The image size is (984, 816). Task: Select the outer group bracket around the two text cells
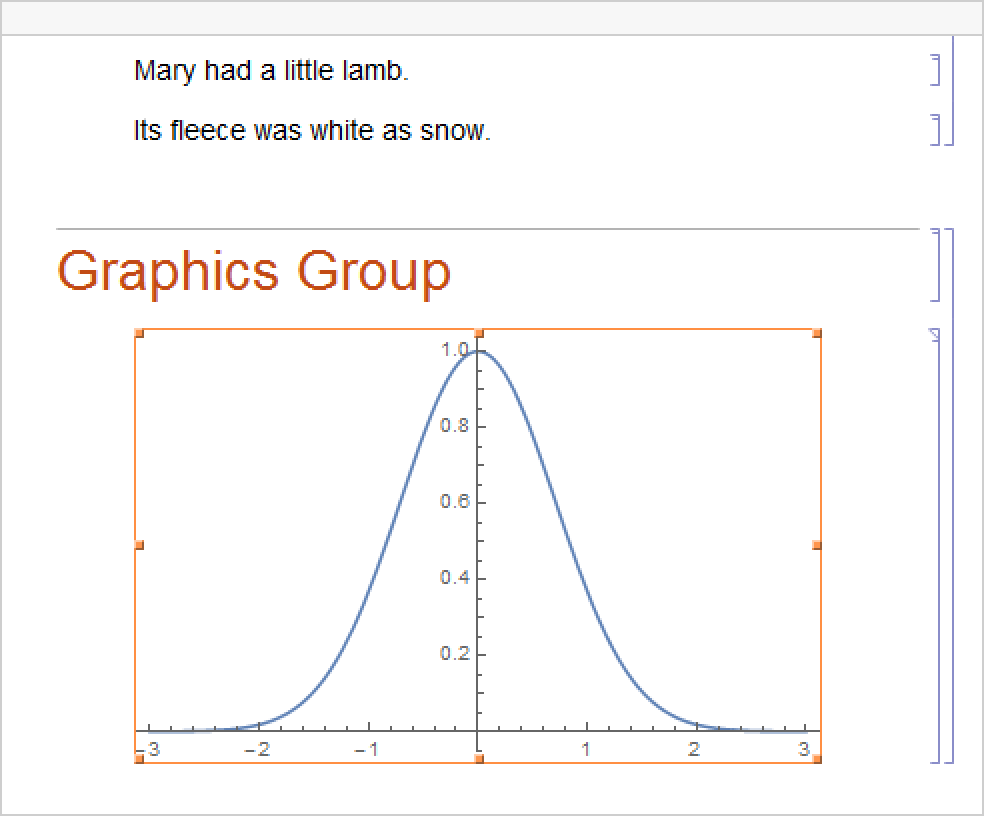coord(951,92)
